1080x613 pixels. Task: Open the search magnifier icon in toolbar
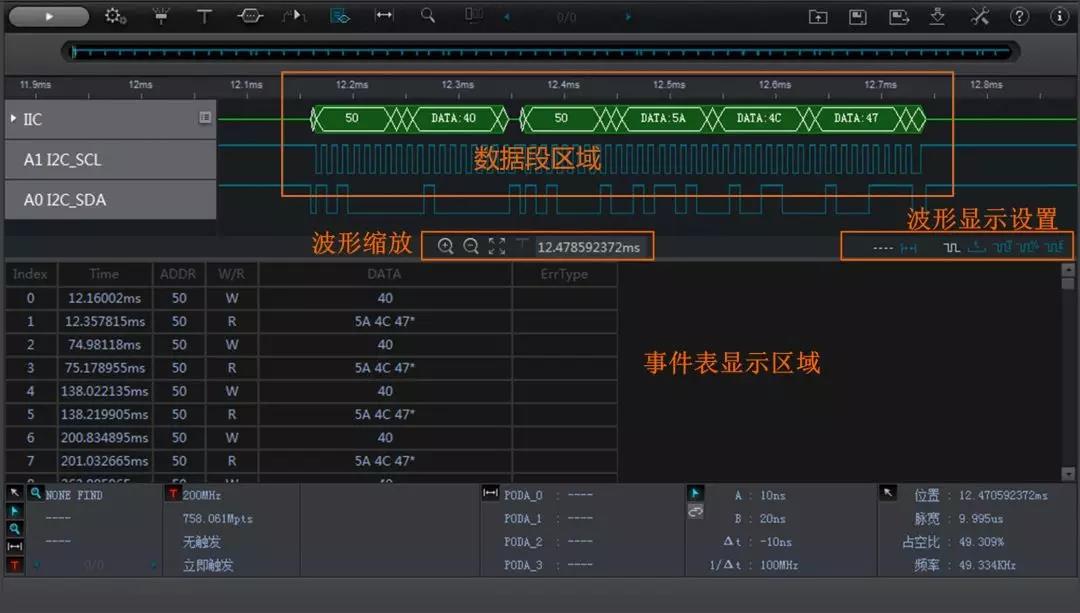point(428,16)
